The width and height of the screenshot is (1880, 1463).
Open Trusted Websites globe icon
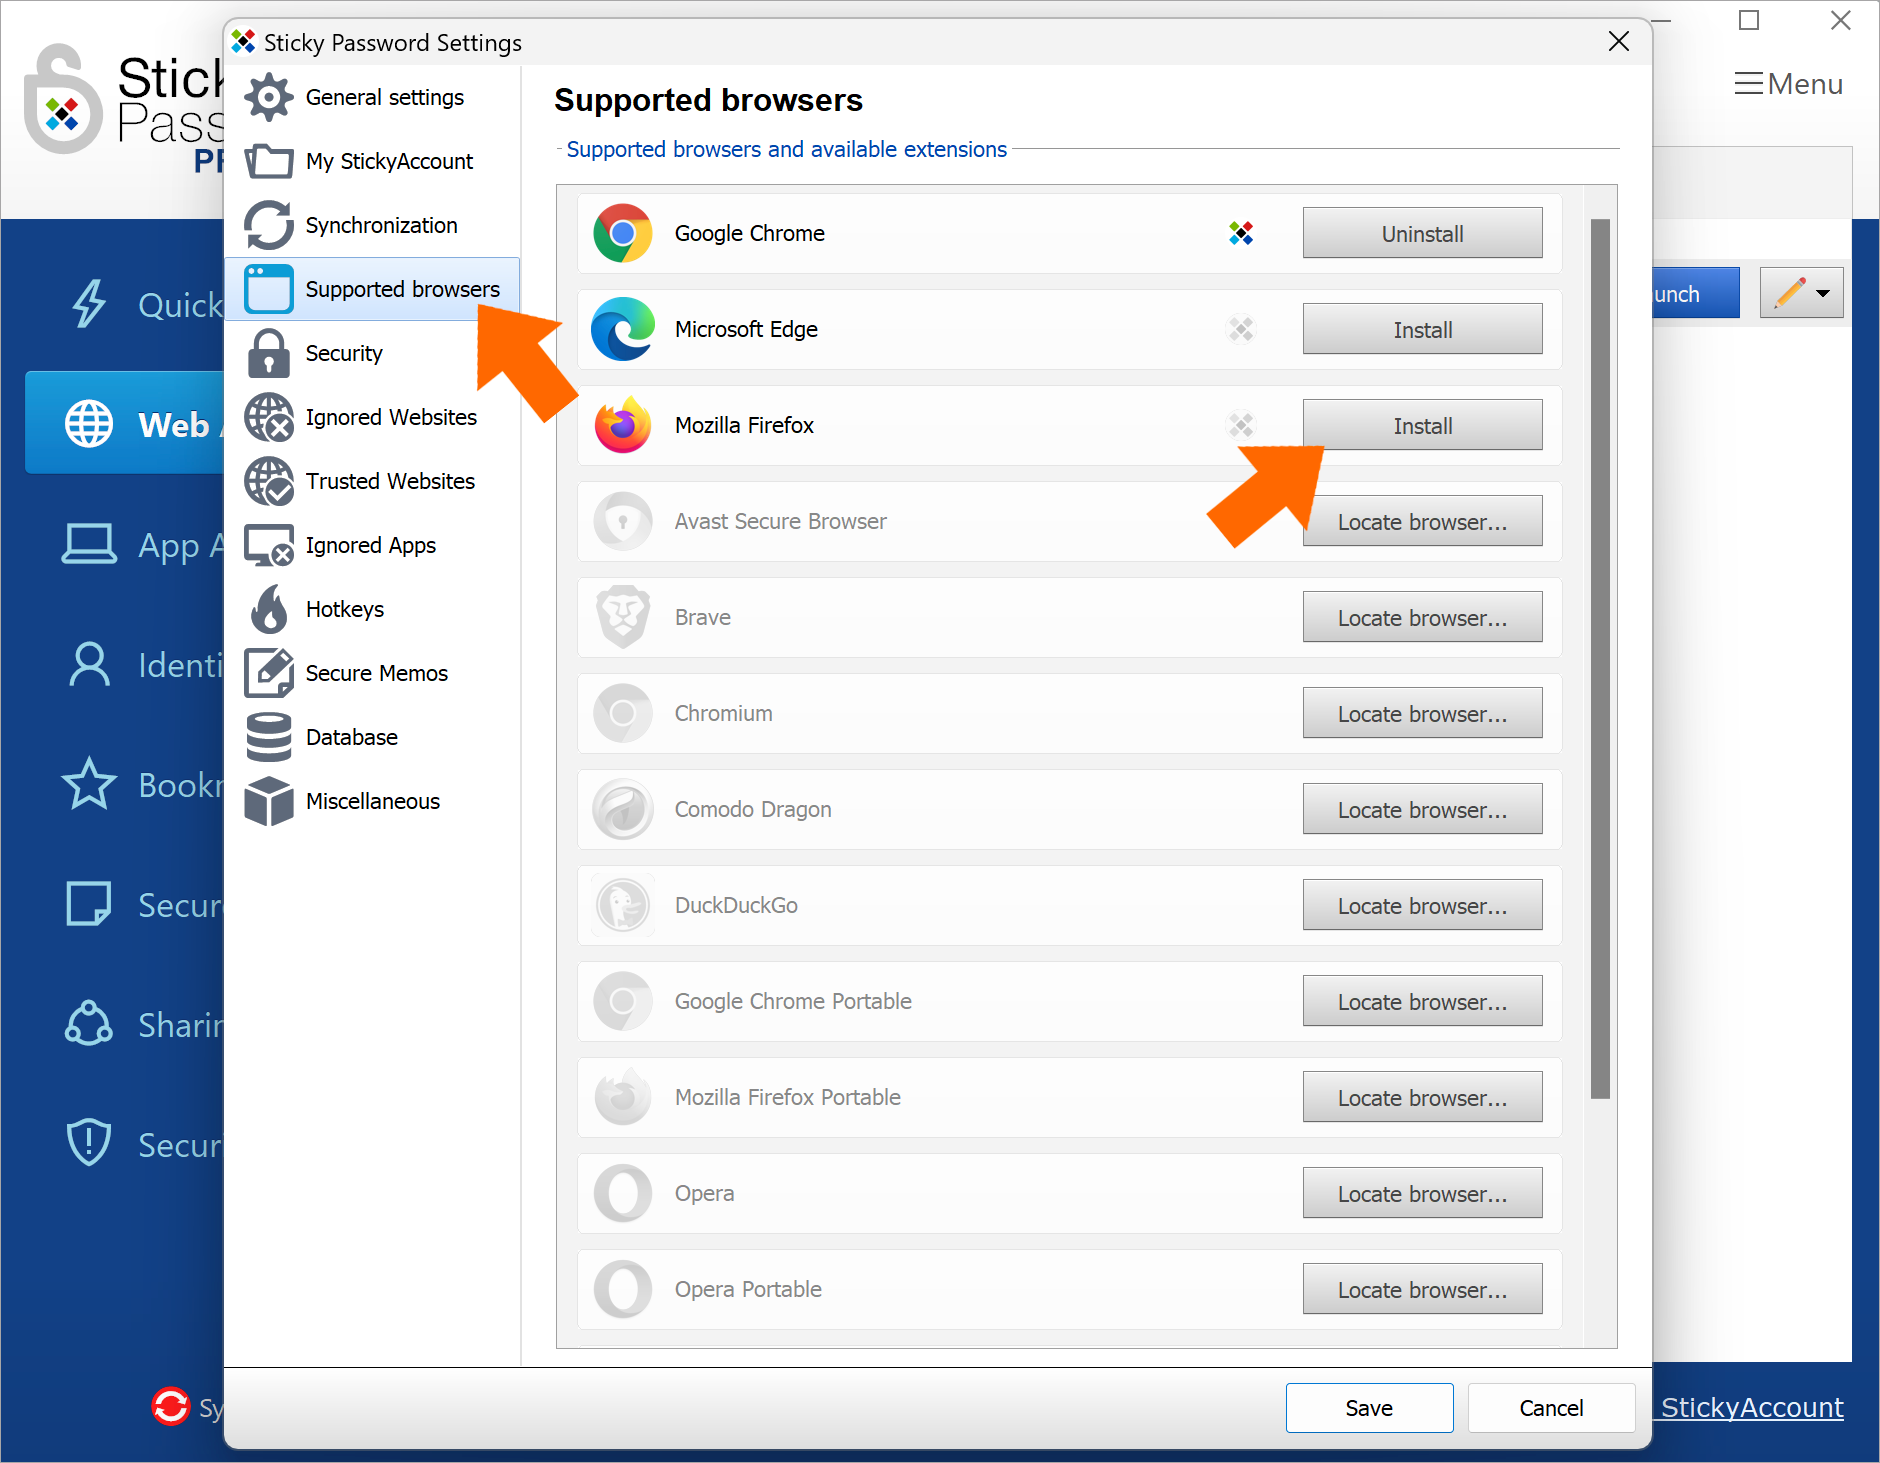269,481
